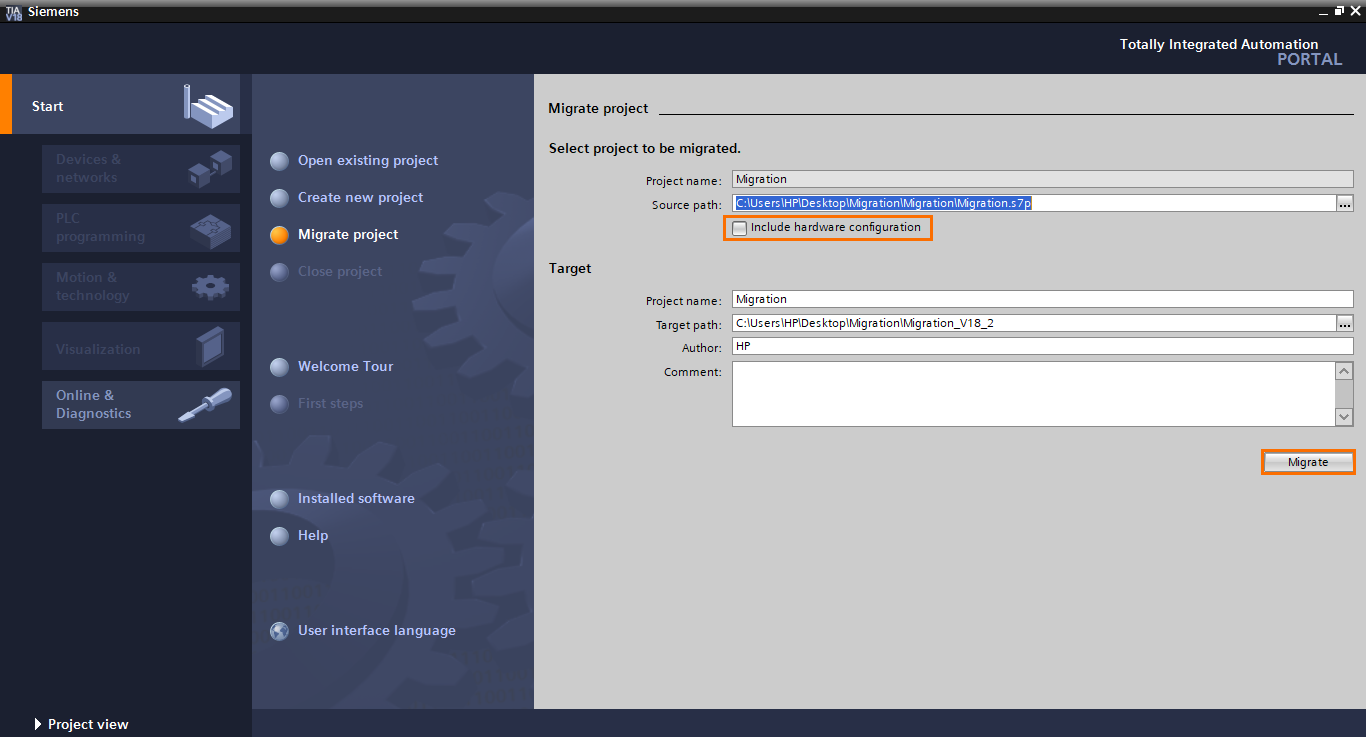This screenshot has height=737, width=1366.
Task: Click the Comment box scroll down arrow
Action: point(1345,417)
